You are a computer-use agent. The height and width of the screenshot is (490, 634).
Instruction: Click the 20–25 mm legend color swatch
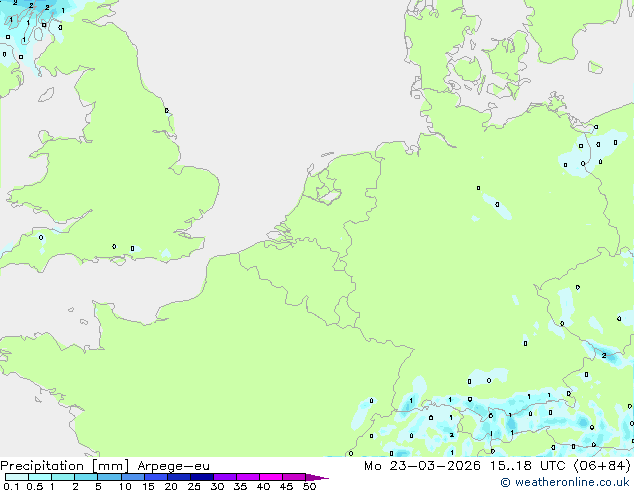[179, 477]
